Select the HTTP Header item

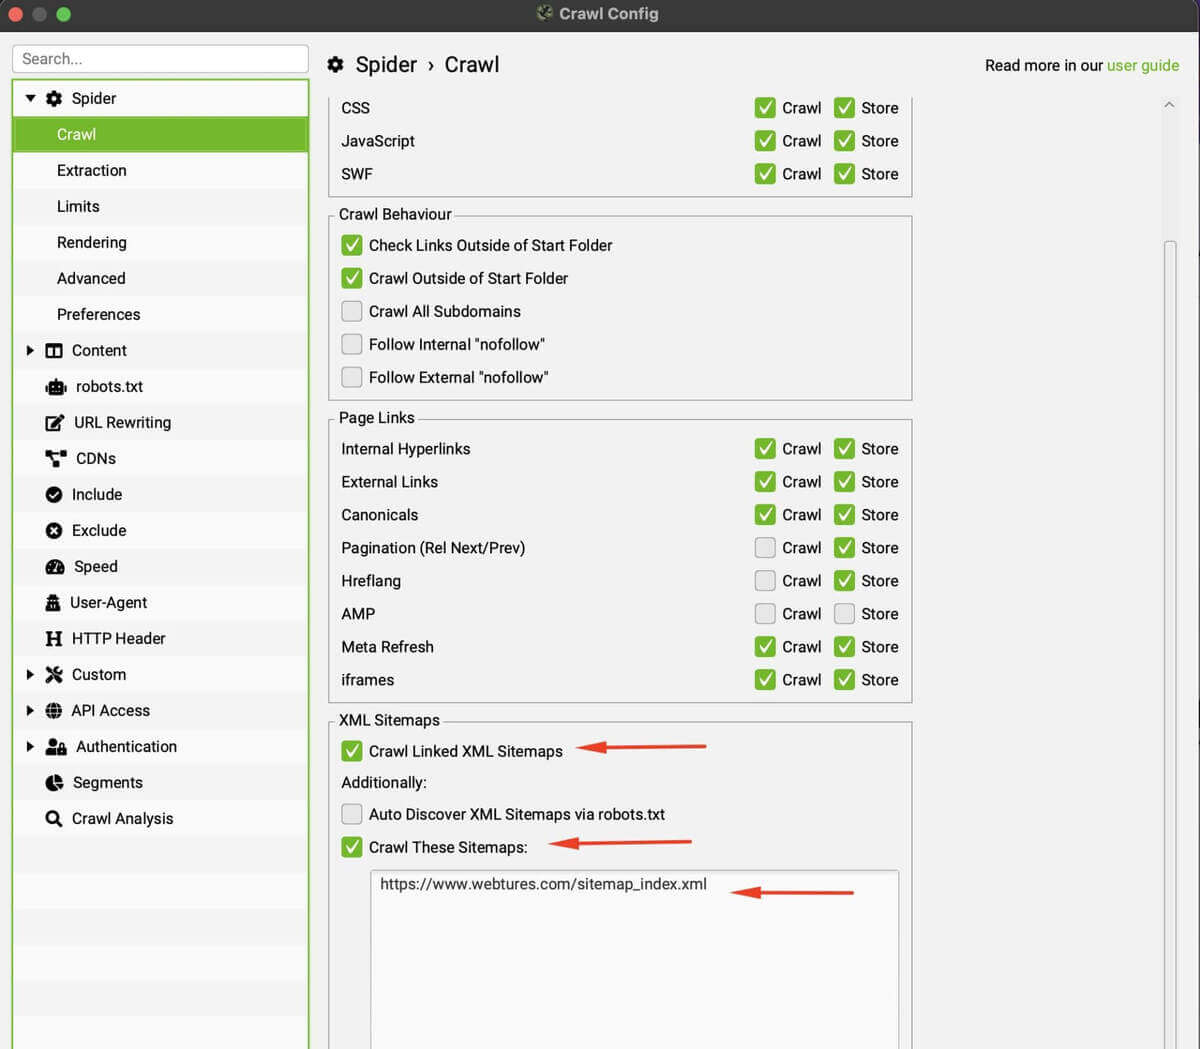[118, 639]
